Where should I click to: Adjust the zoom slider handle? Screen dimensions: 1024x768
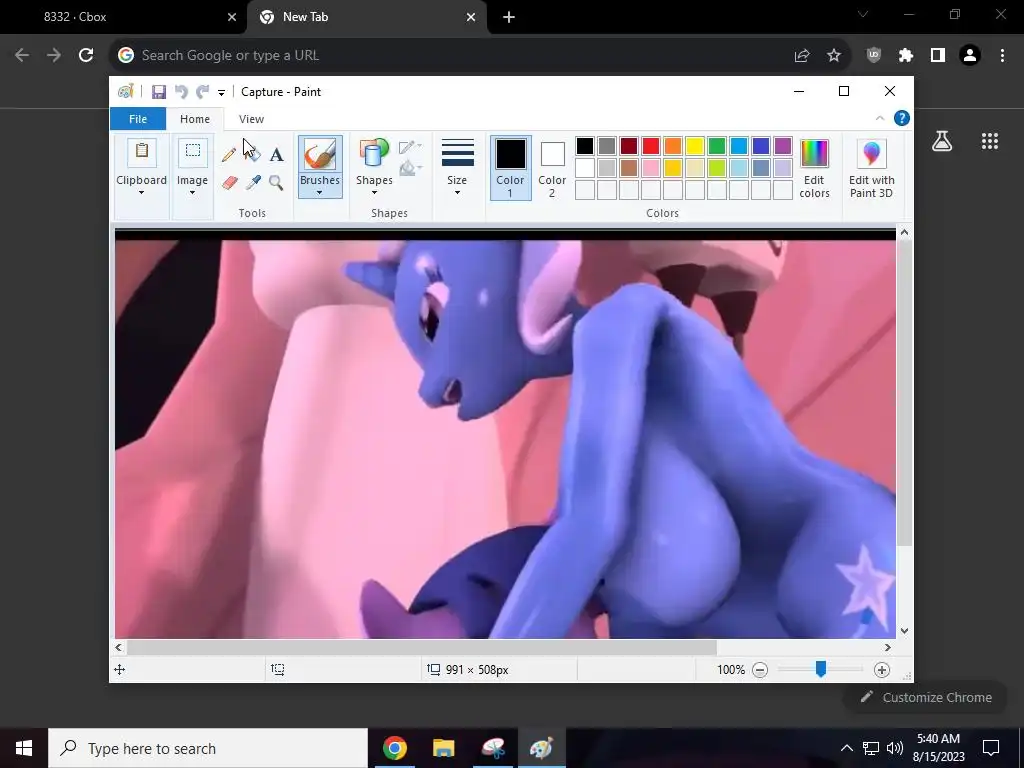pyautogui.click(x=821, y=669)
